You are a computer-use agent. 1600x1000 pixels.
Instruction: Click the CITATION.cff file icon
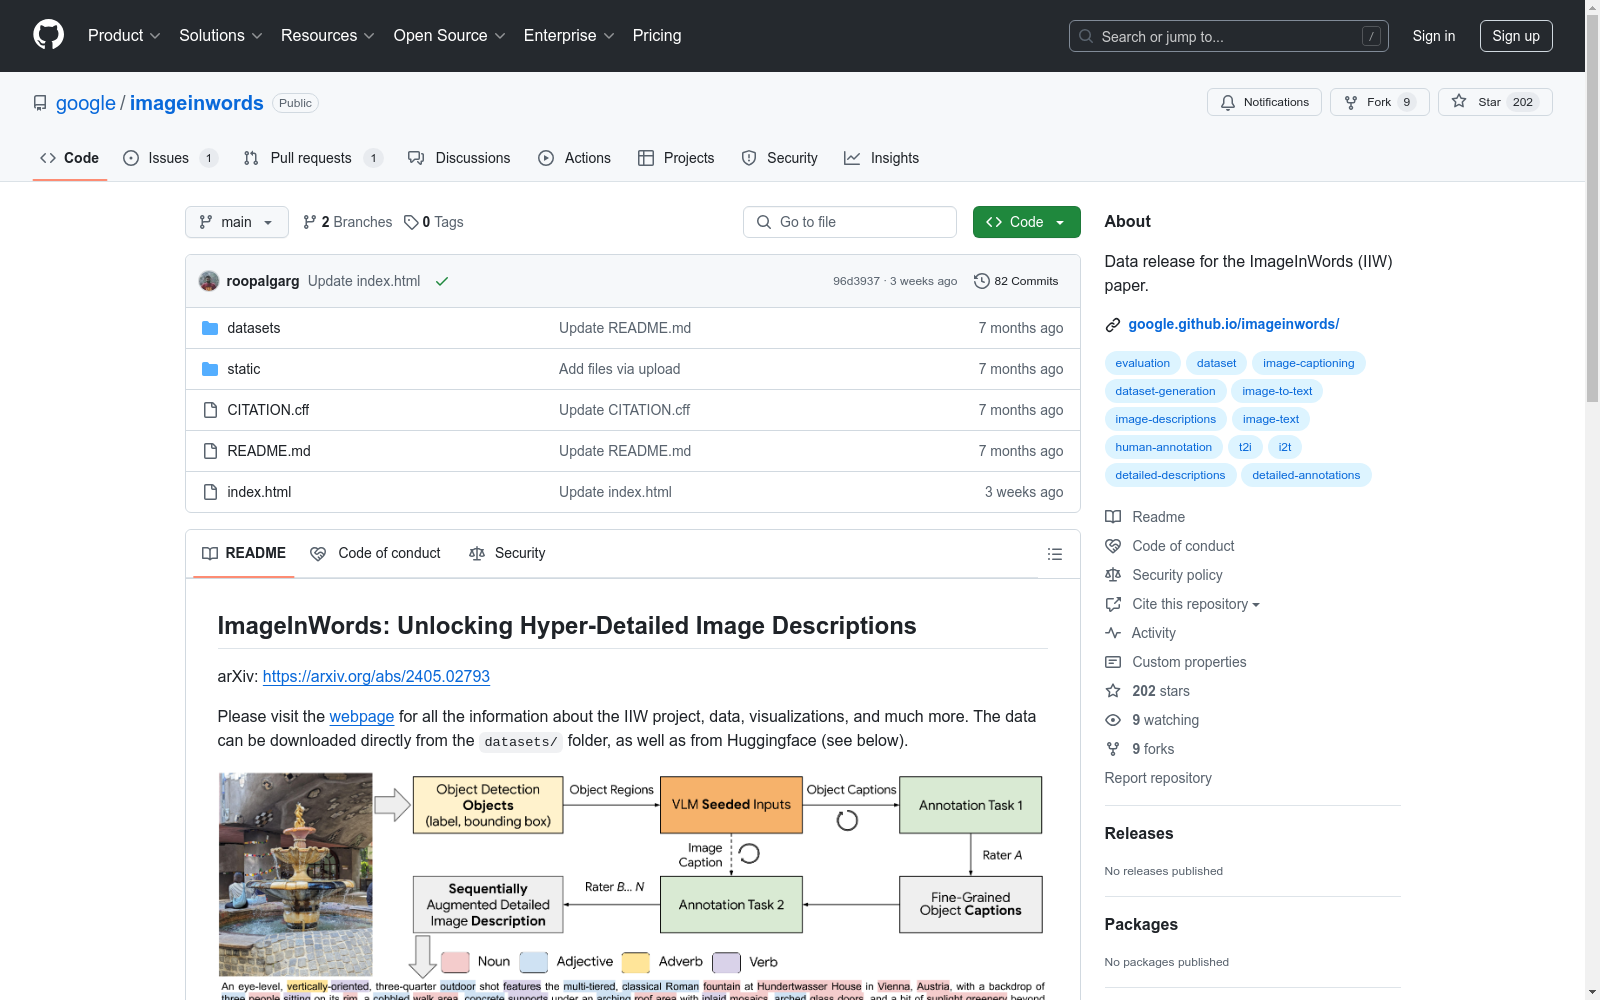[210, 410]
